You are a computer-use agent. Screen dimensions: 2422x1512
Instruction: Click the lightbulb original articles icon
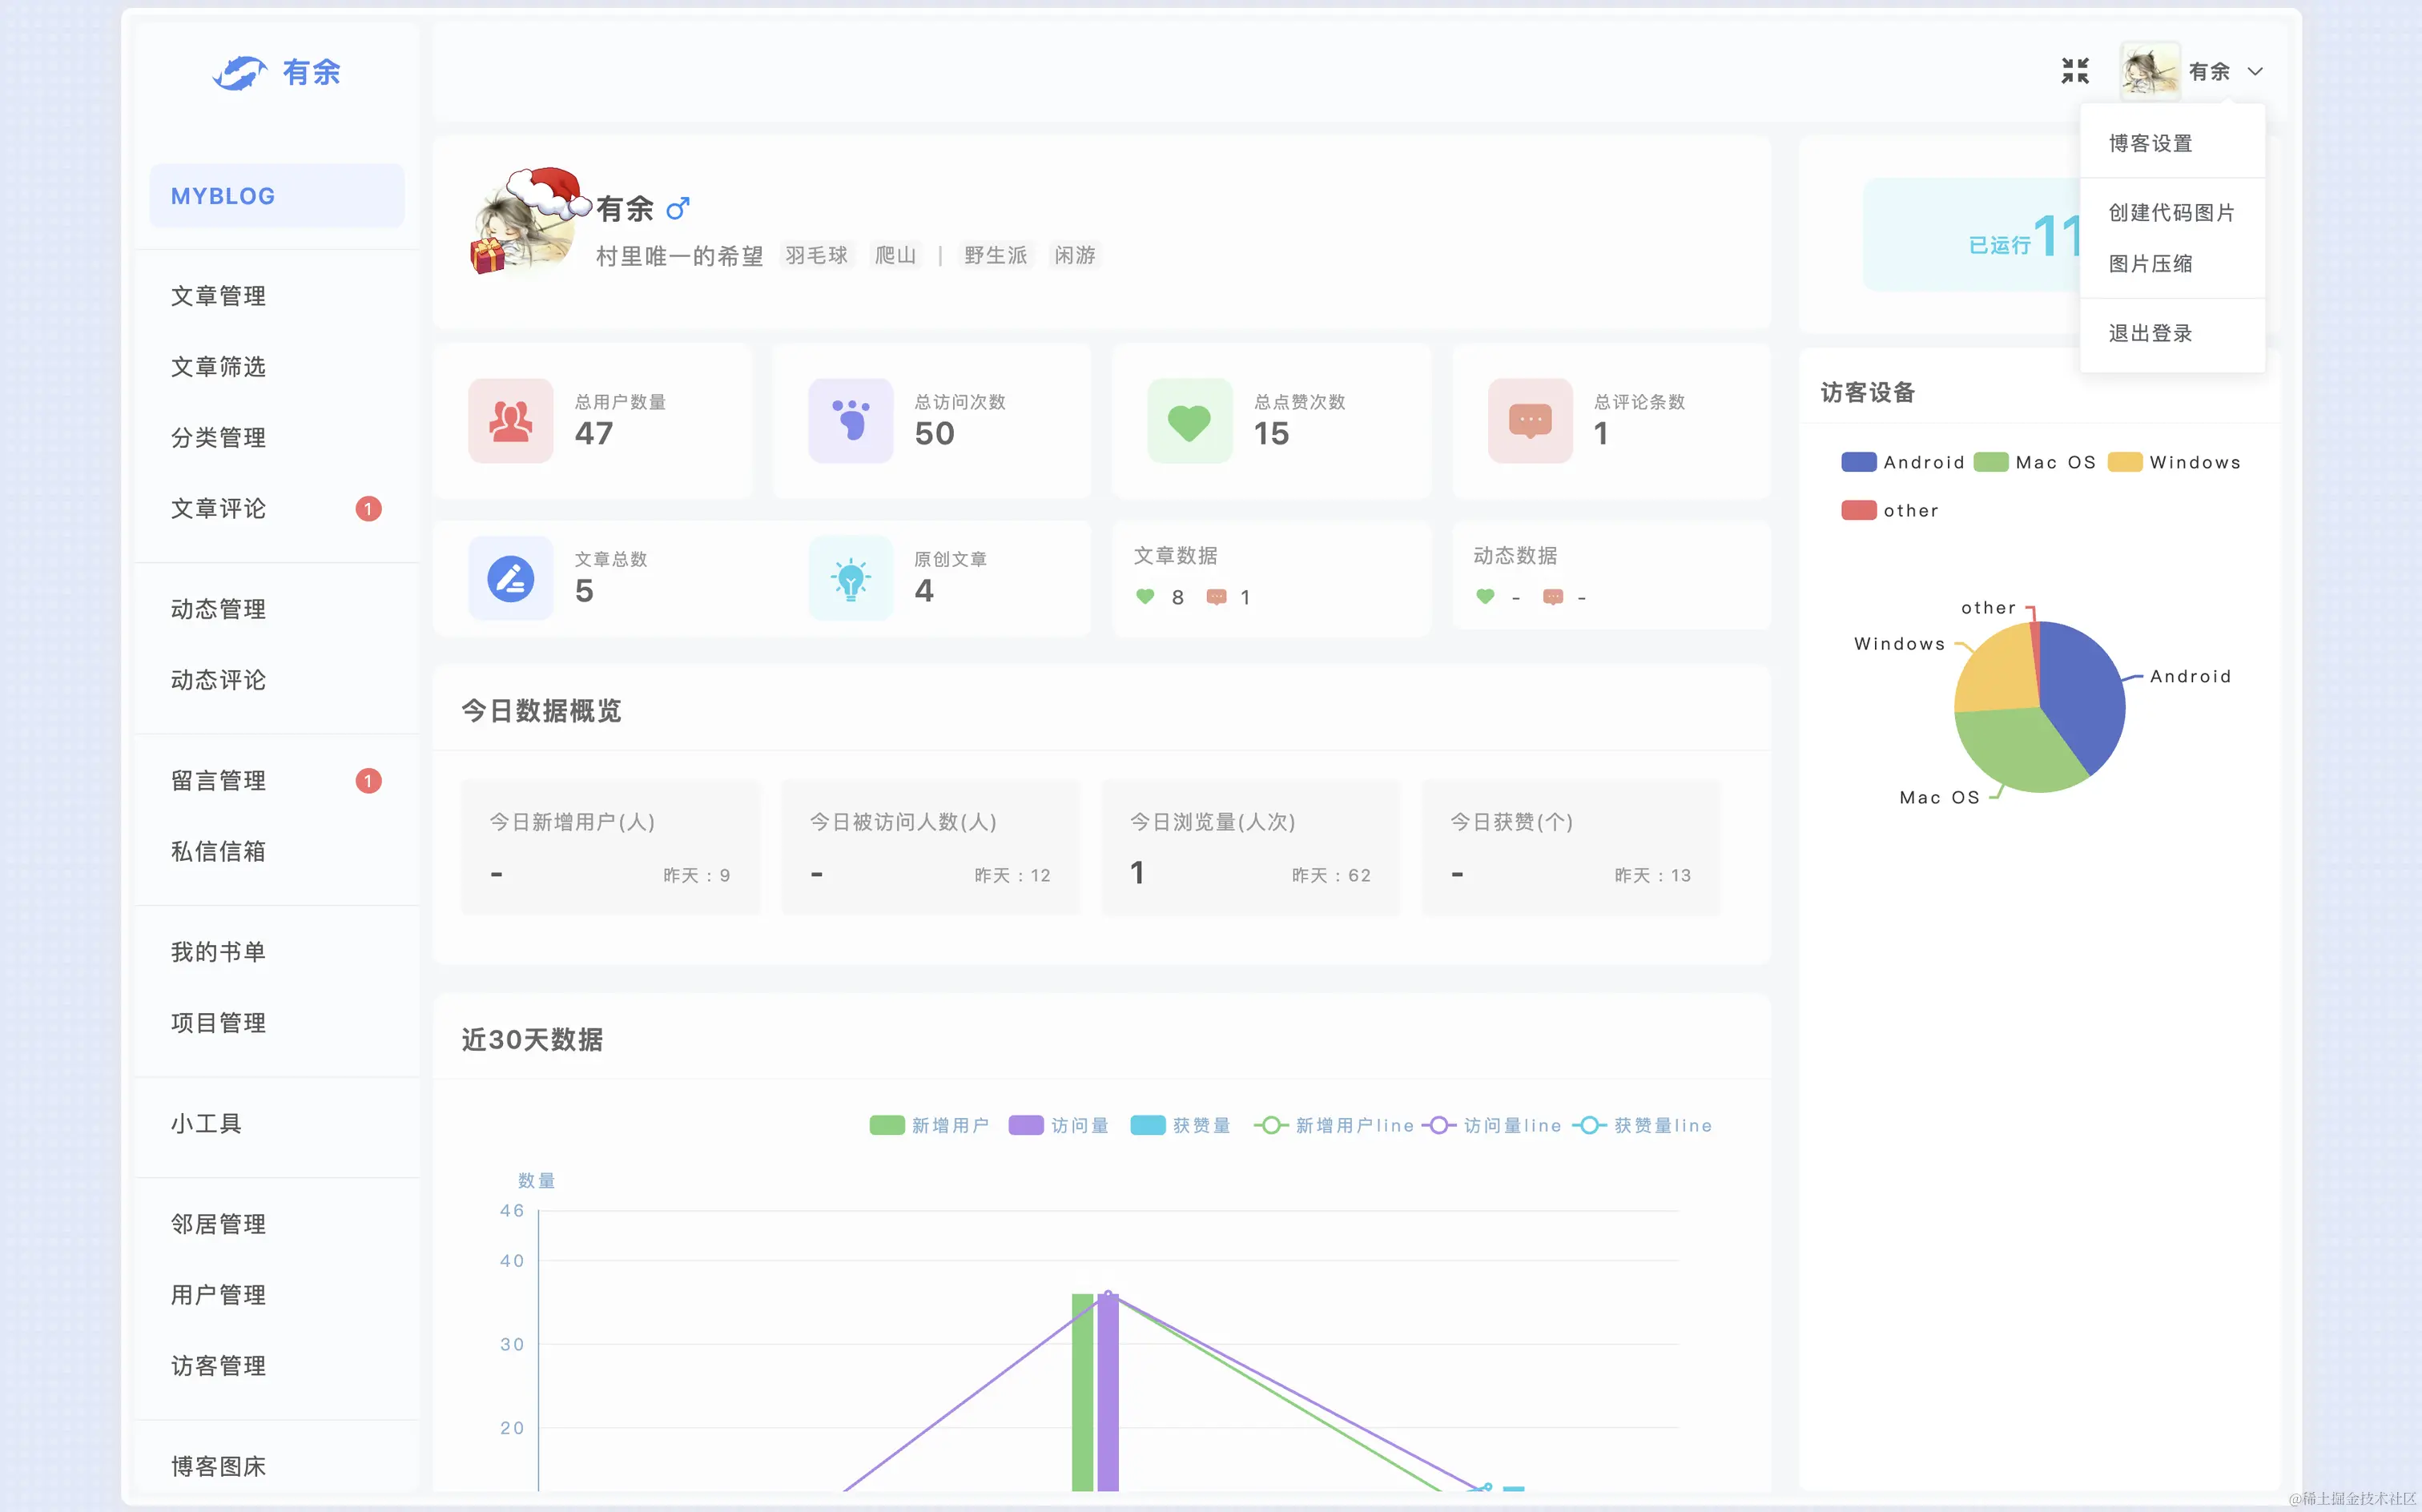pos(850,578)
